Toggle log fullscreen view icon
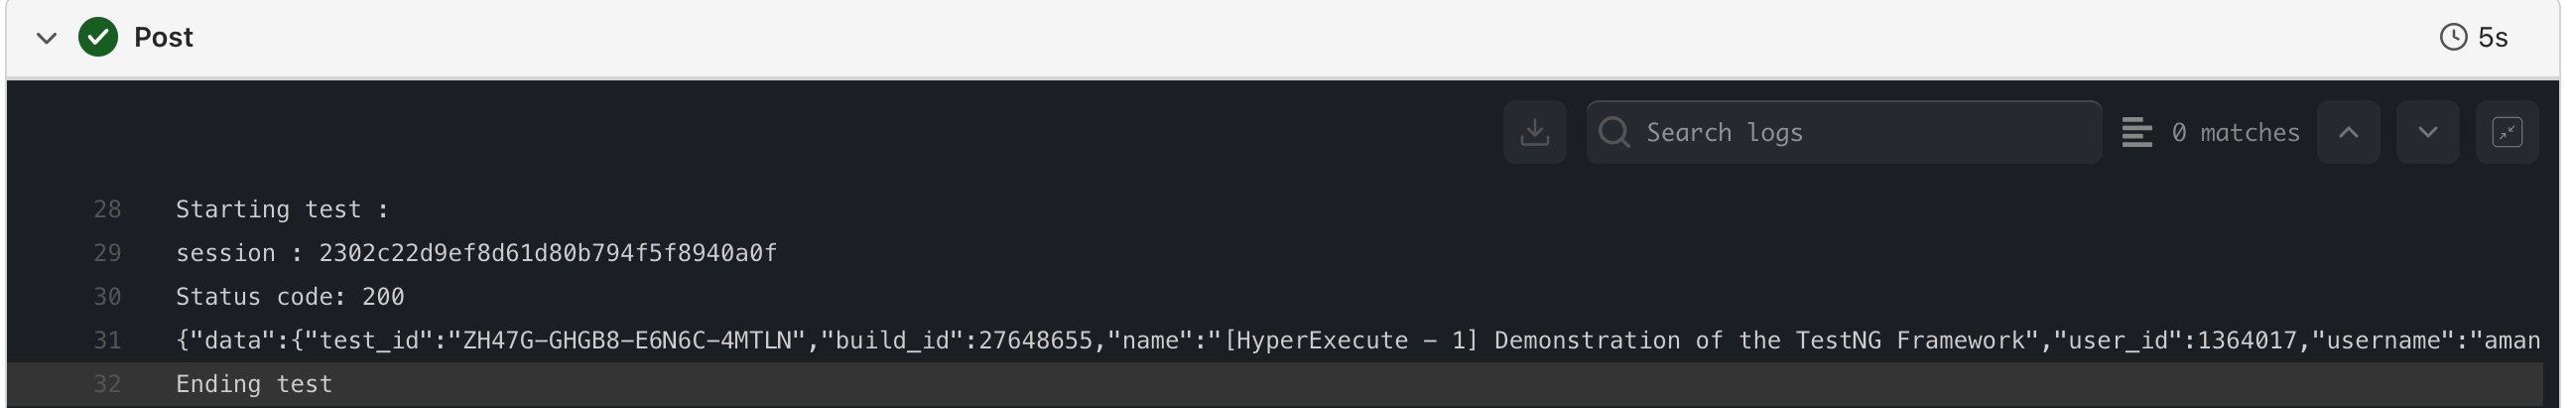This screenshot has width=2576, height=408. coord(2506,132)
